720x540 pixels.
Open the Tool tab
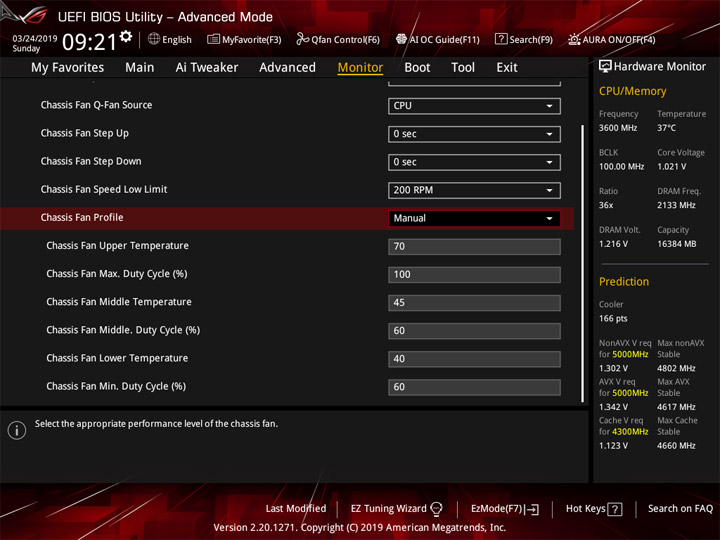pos(463,68)
